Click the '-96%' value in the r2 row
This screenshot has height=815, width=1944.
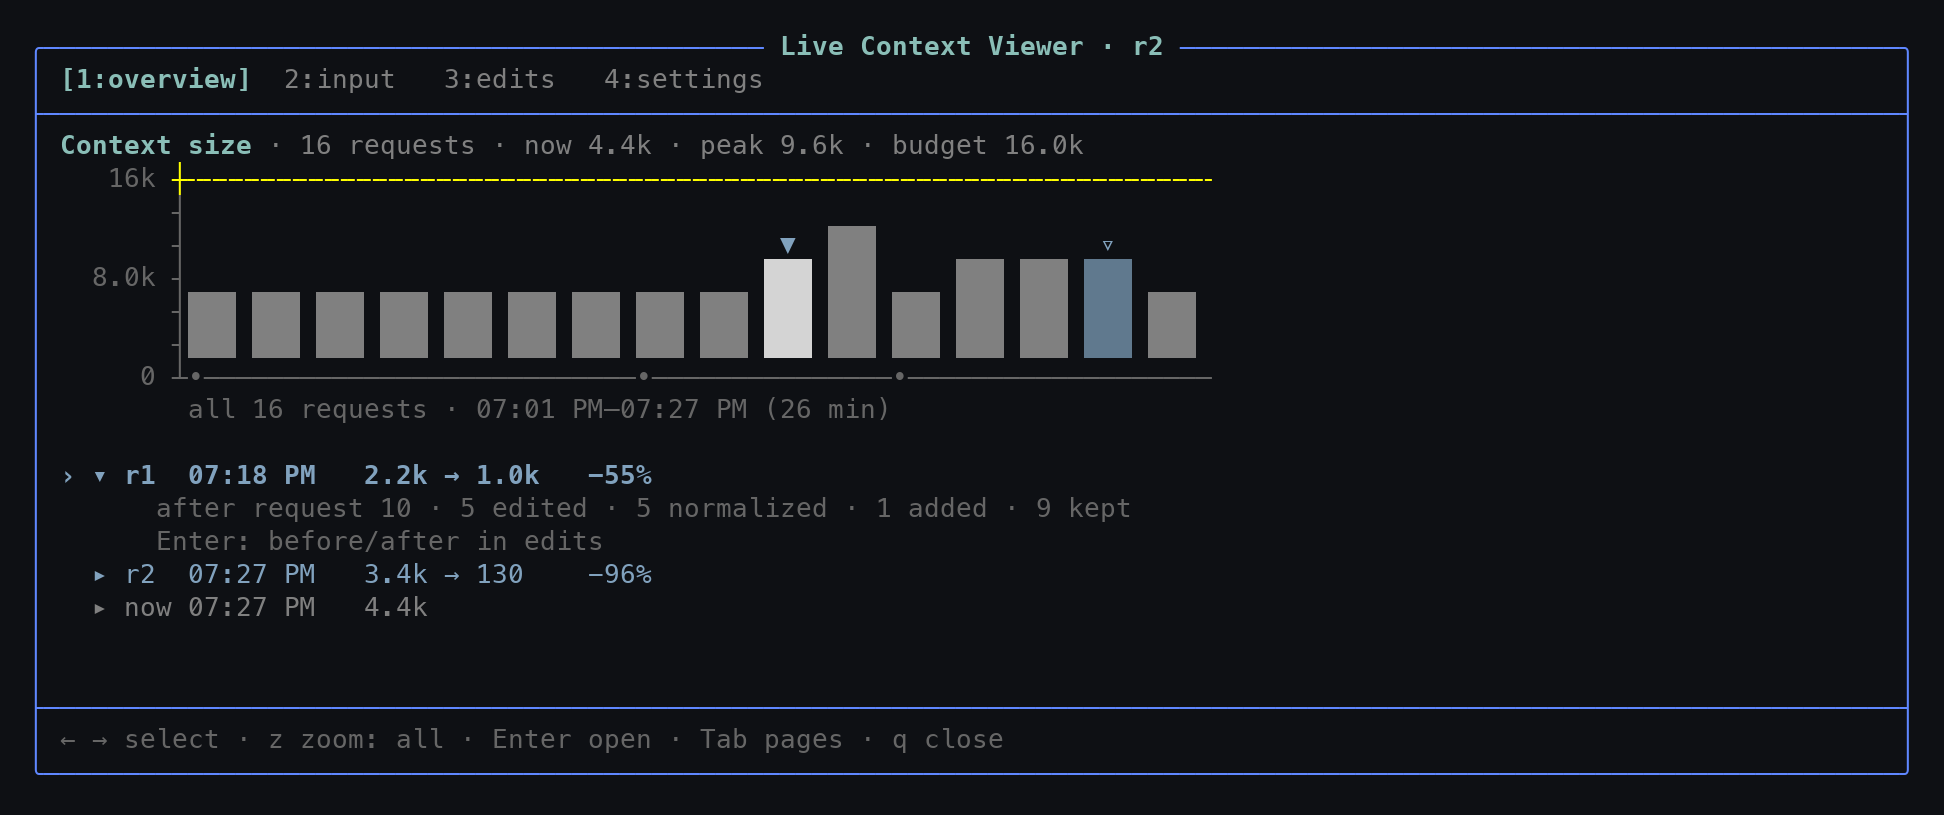click(620, 574)
